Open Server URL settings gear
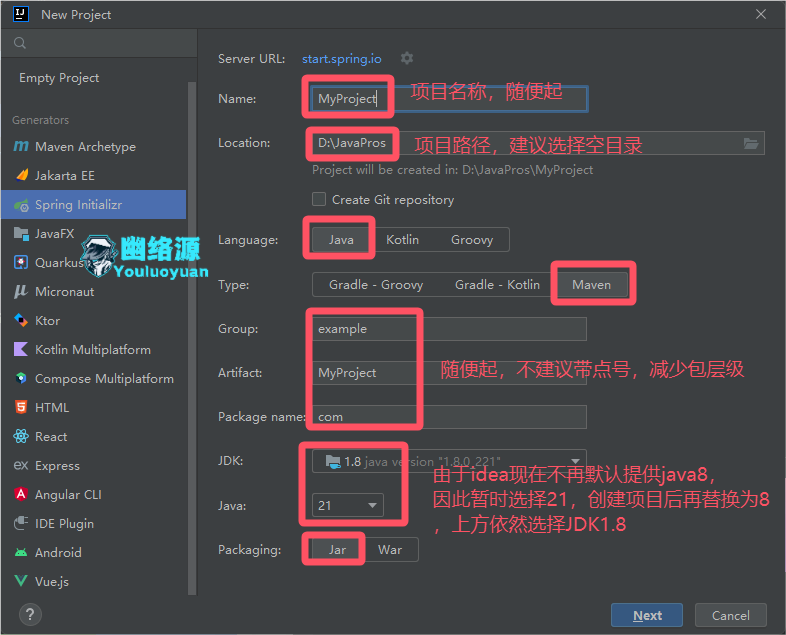786x635 pixels. pos(407,58)
